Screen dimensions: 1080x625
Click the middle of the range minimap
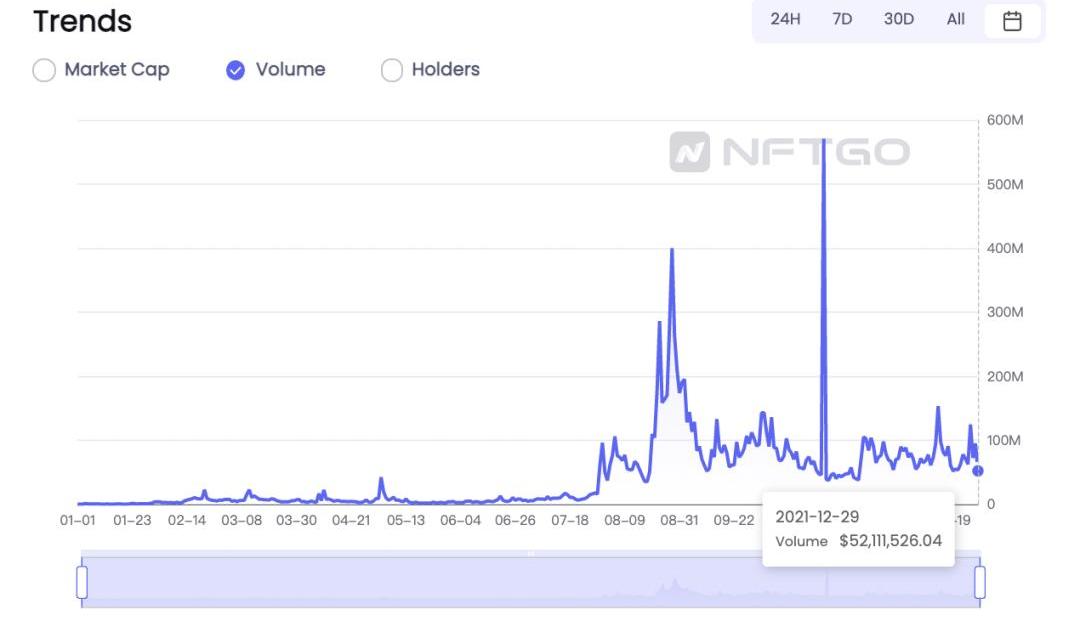click(531, 581)
